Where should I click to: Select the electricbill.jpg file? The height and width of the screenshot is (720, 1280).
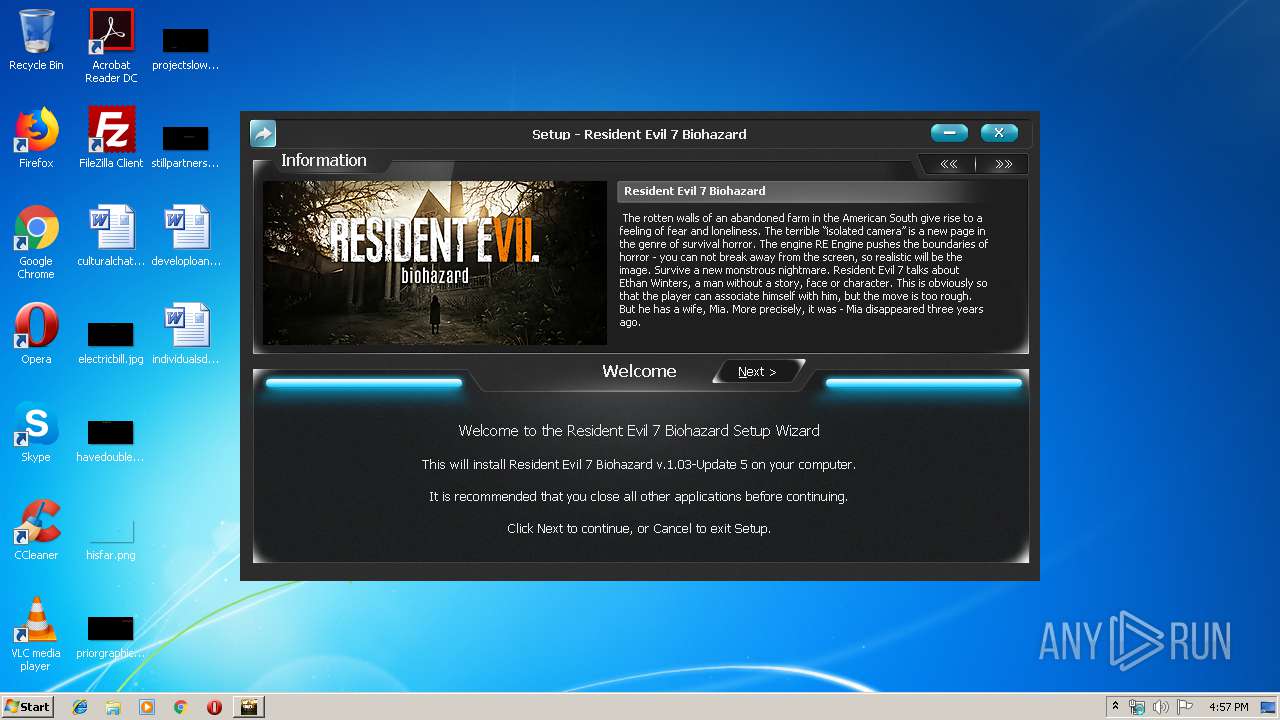point(111,341)
